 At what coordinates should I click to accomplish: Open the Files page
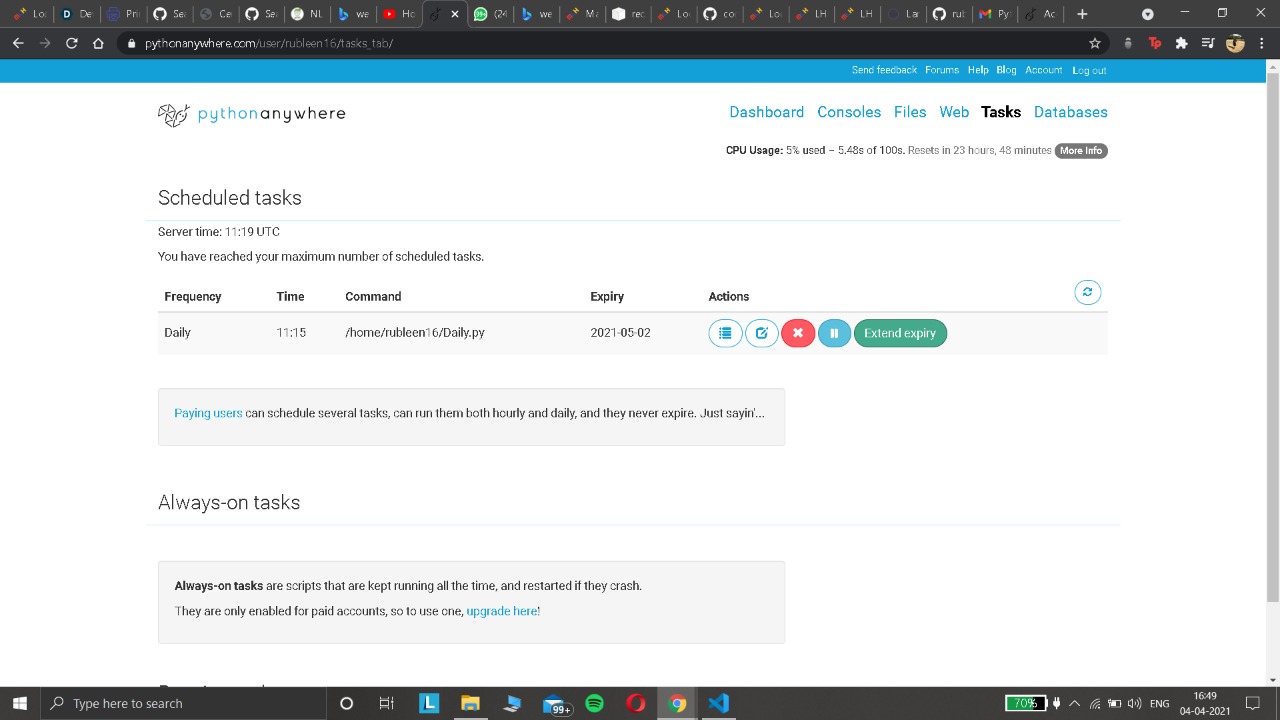tap(910, 112)
